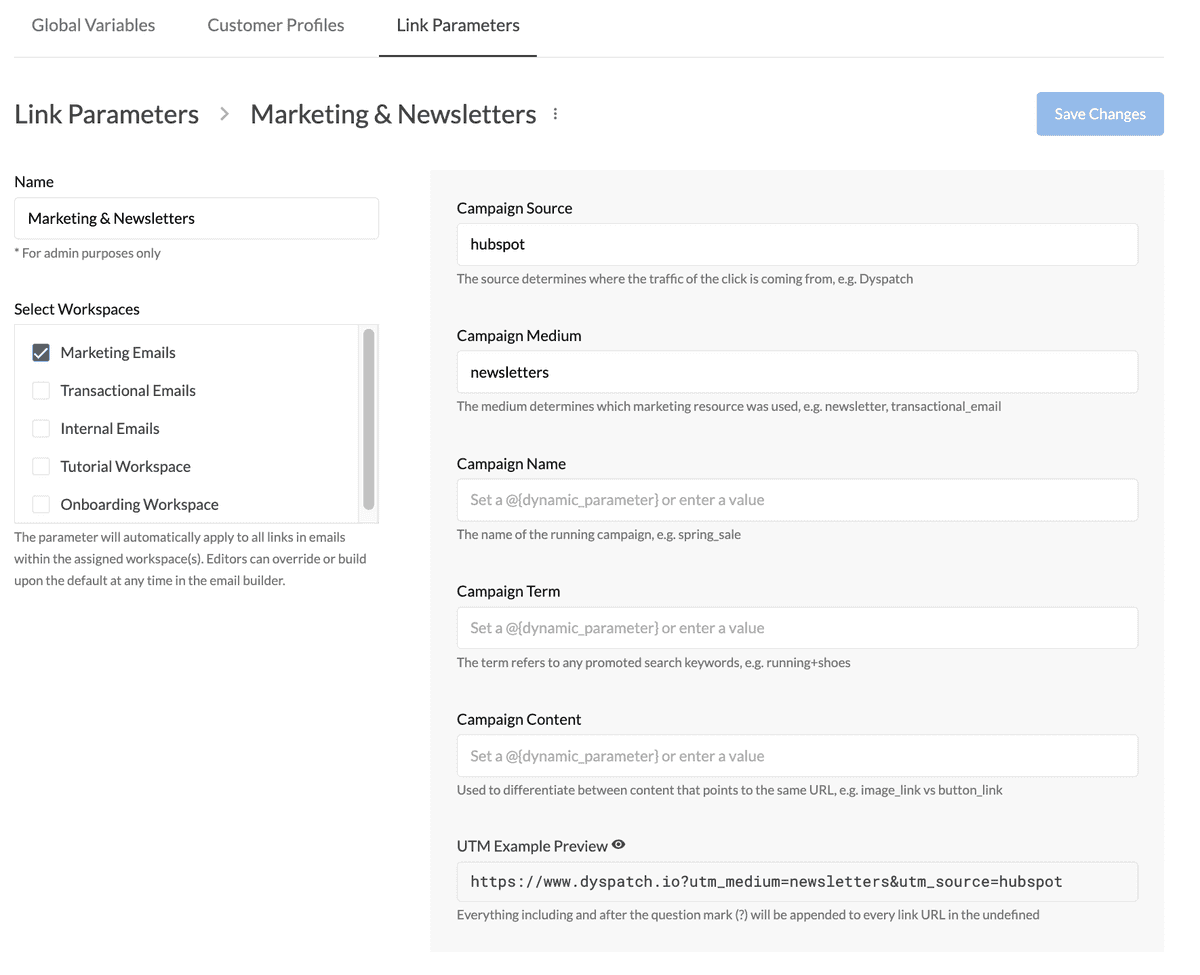The width and height of the screenshot is (1200, 975).
Task: Click the Campaign Content input field
Action: [797, 756]
